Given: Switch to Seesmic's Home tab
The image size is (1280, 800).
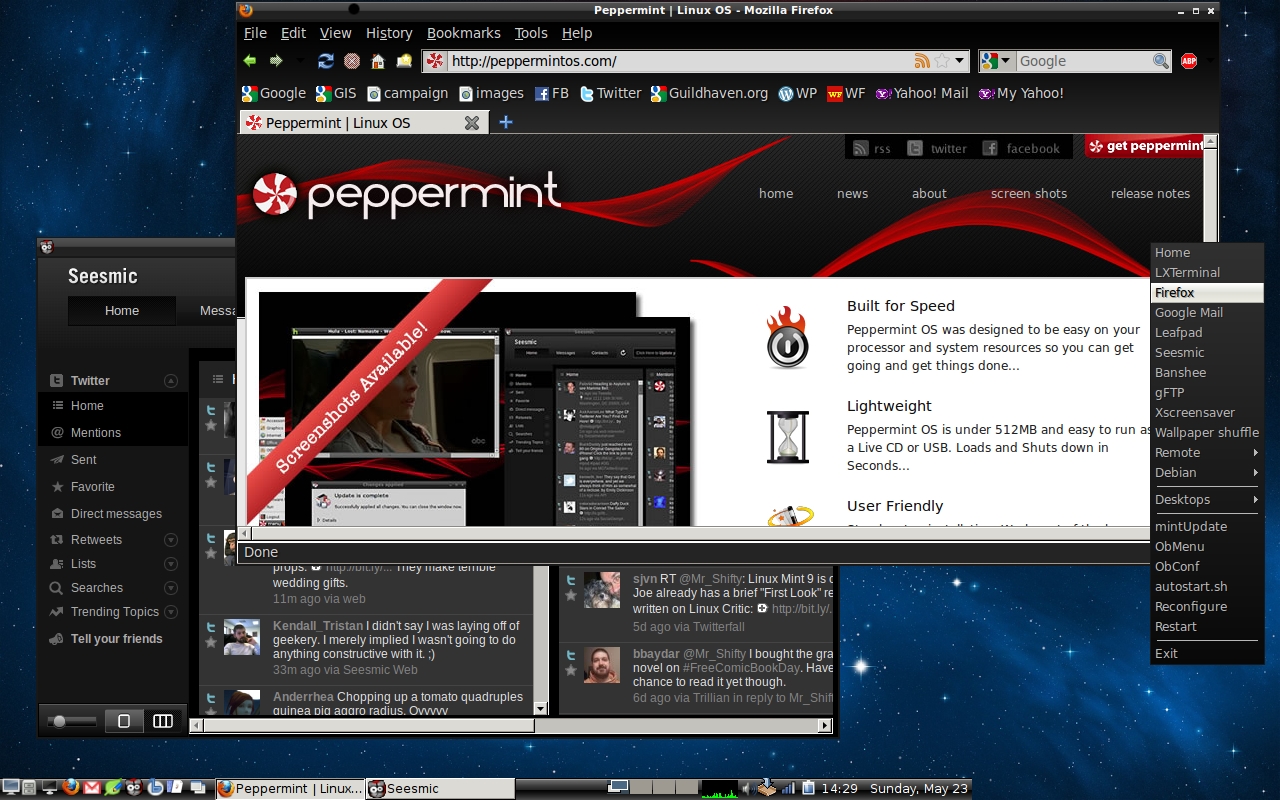Looking at the screenshot, I should 122,311.
